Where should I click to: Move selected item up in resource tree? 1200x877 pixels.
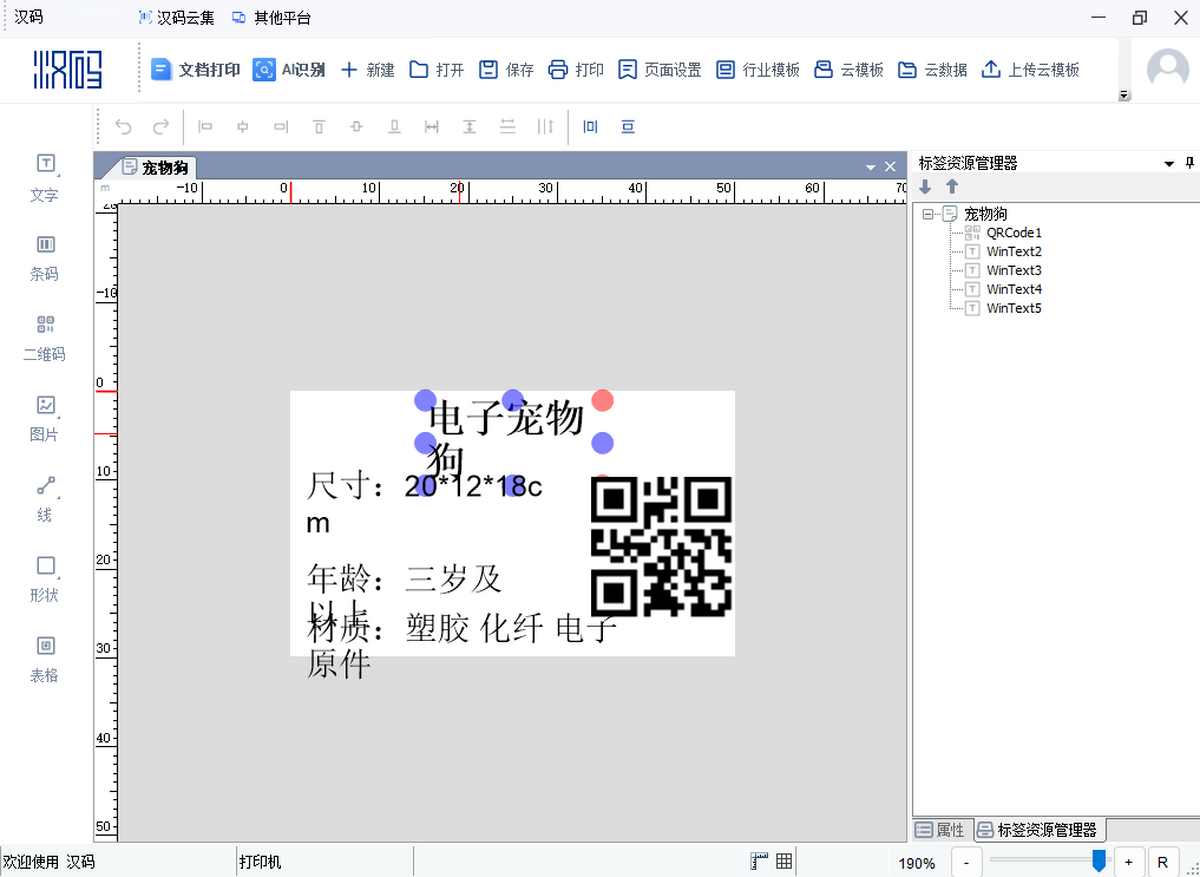952,187
